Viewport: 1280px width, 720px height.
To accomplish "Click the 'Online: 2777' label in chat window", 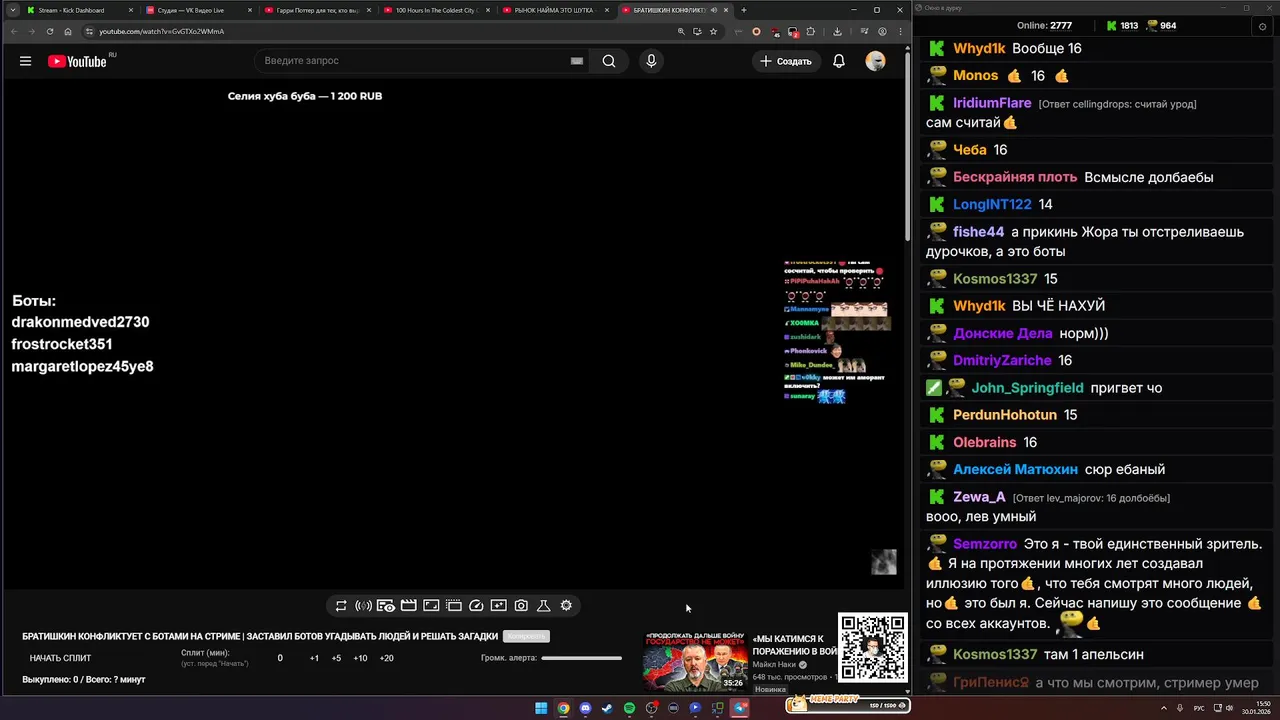I will [x=1044, y=26].
